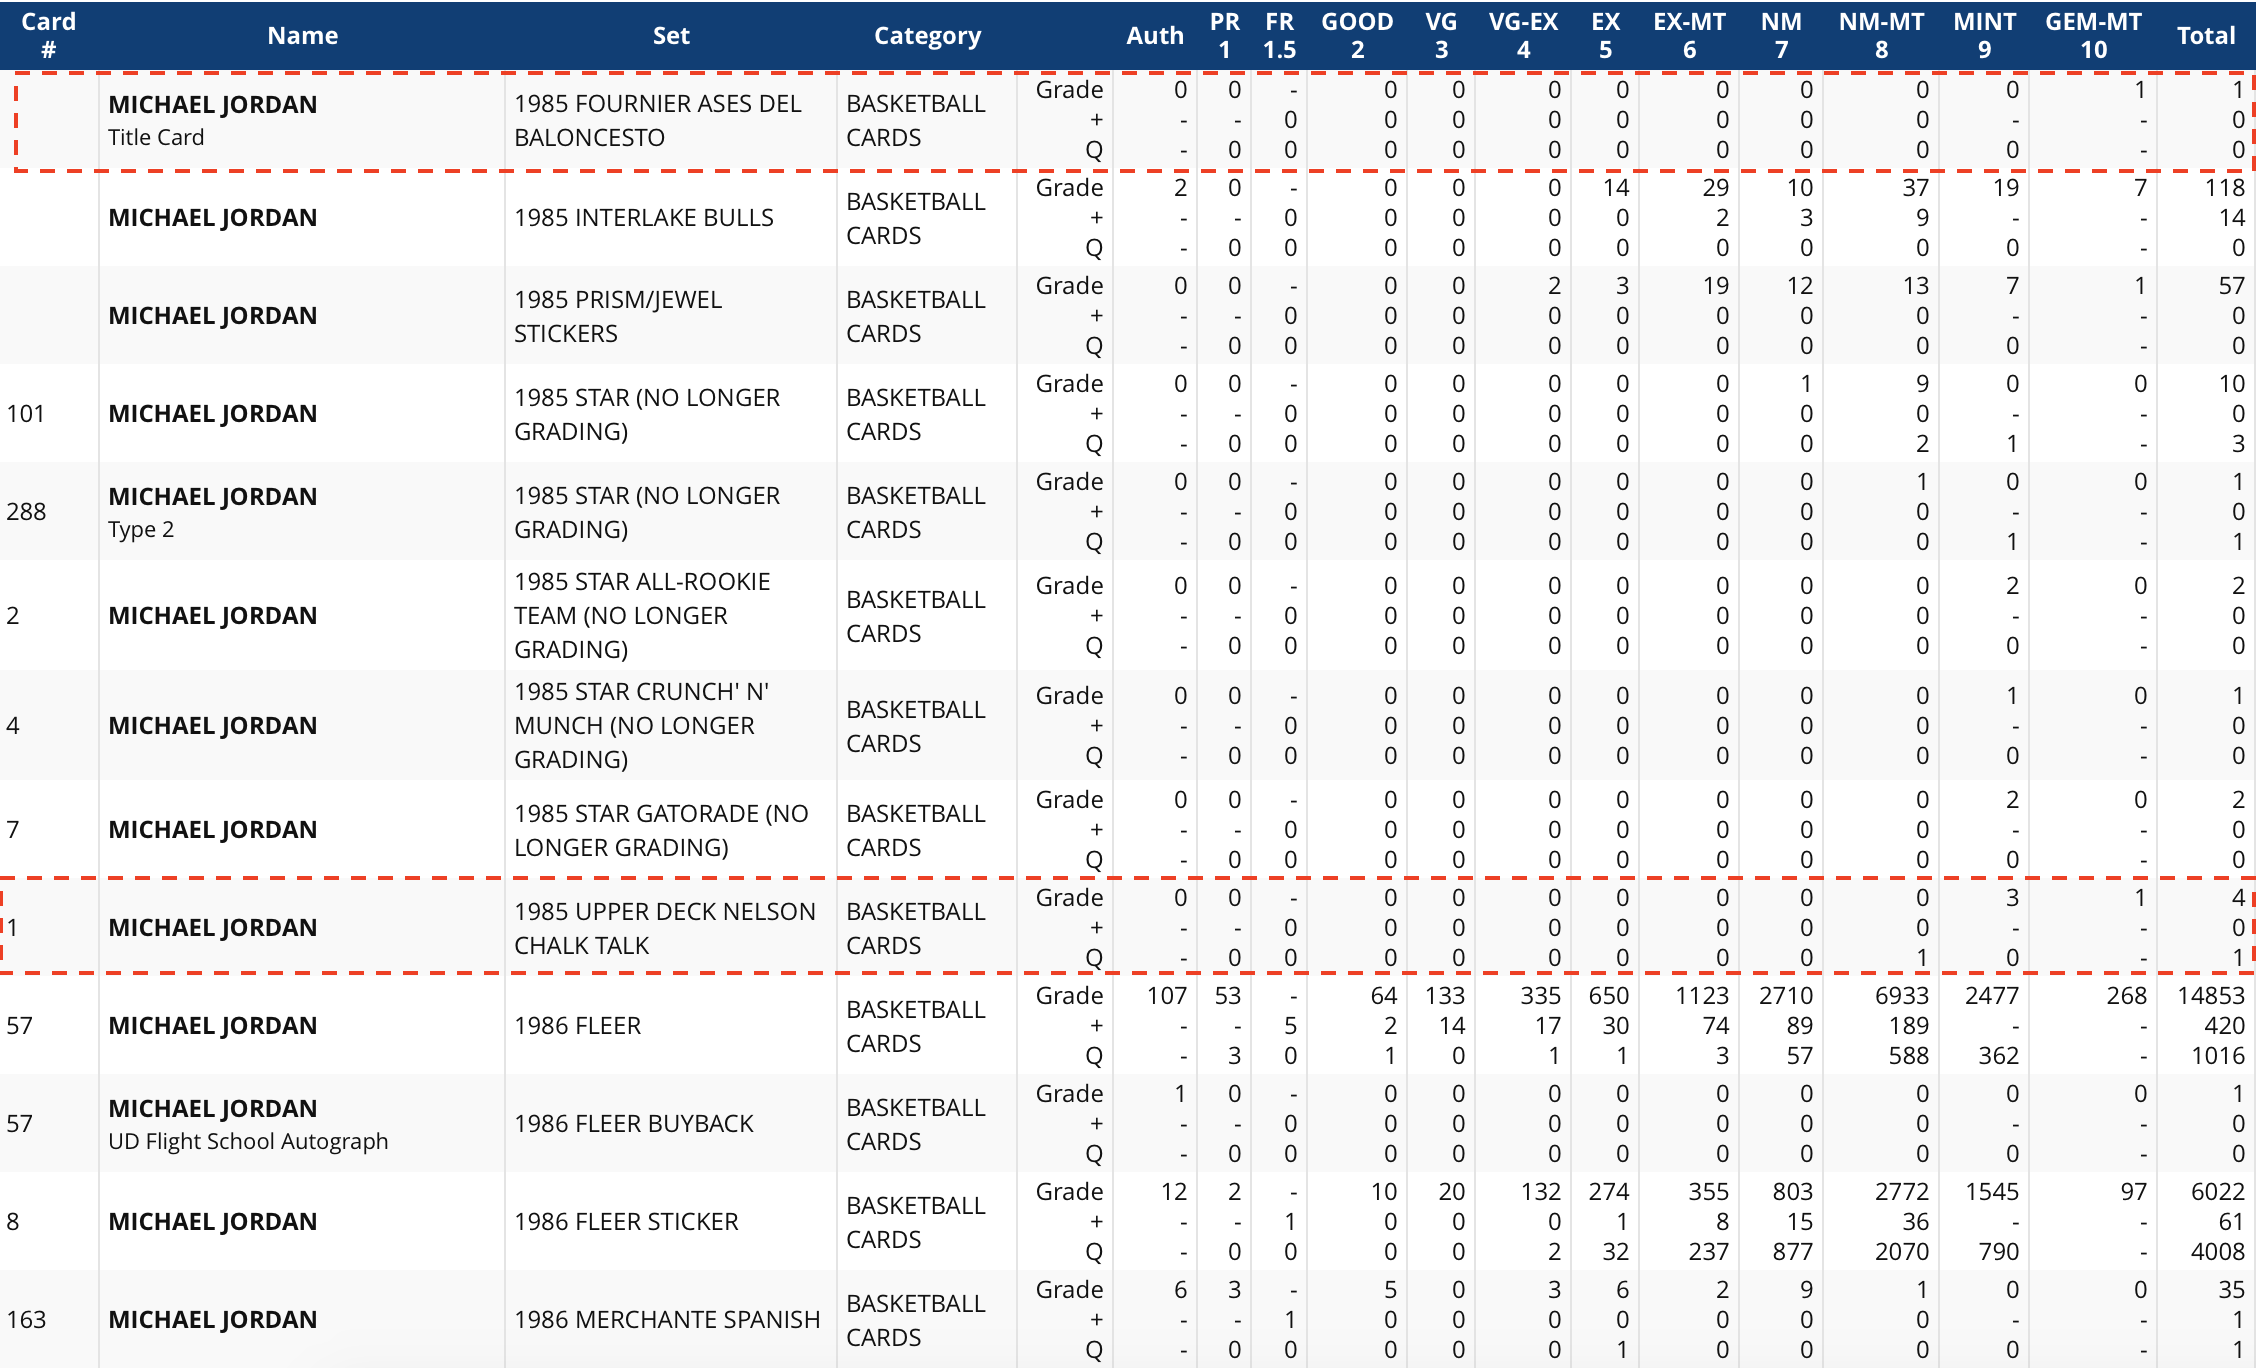Click the Auth column header
This screenshot has height=1368, width=2256.
[1155, 36]
